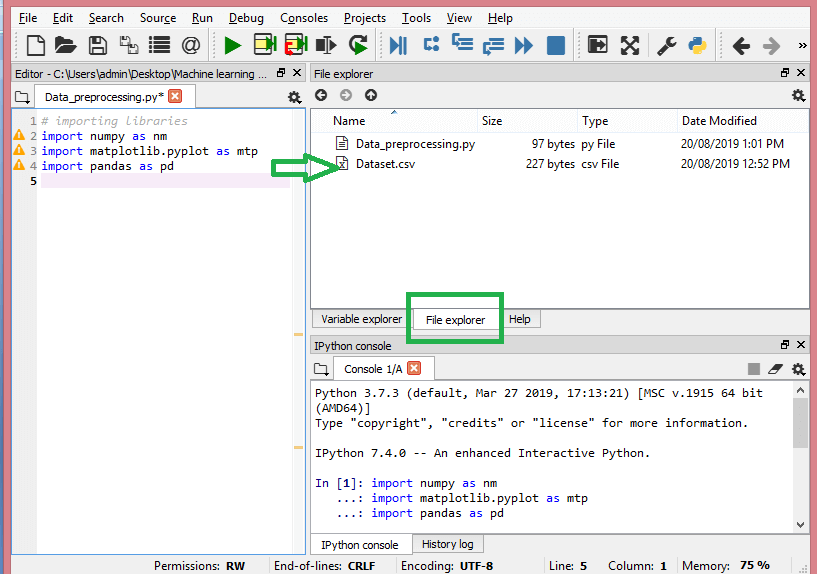Image resolution: width=817 pixels, height=574 pixels.
Task: Open the Consoles menu
Action: [303, 18]
